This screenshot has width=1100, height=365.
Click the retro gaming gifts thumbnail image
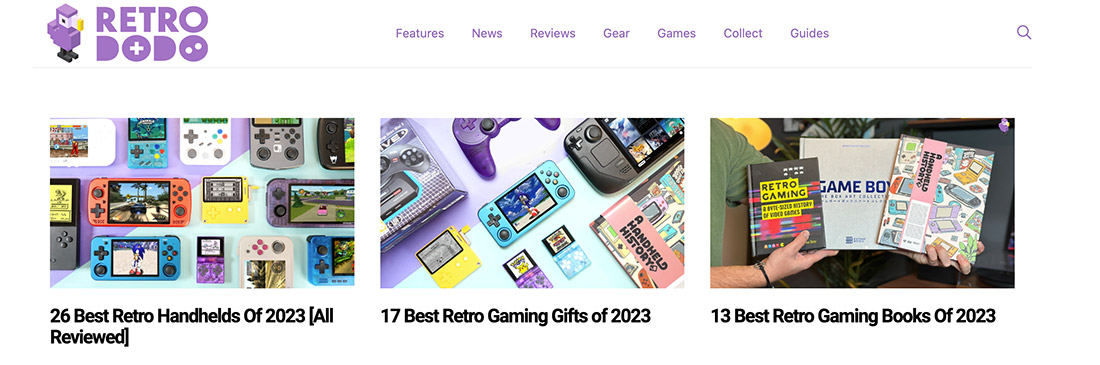tap(532, 203)
